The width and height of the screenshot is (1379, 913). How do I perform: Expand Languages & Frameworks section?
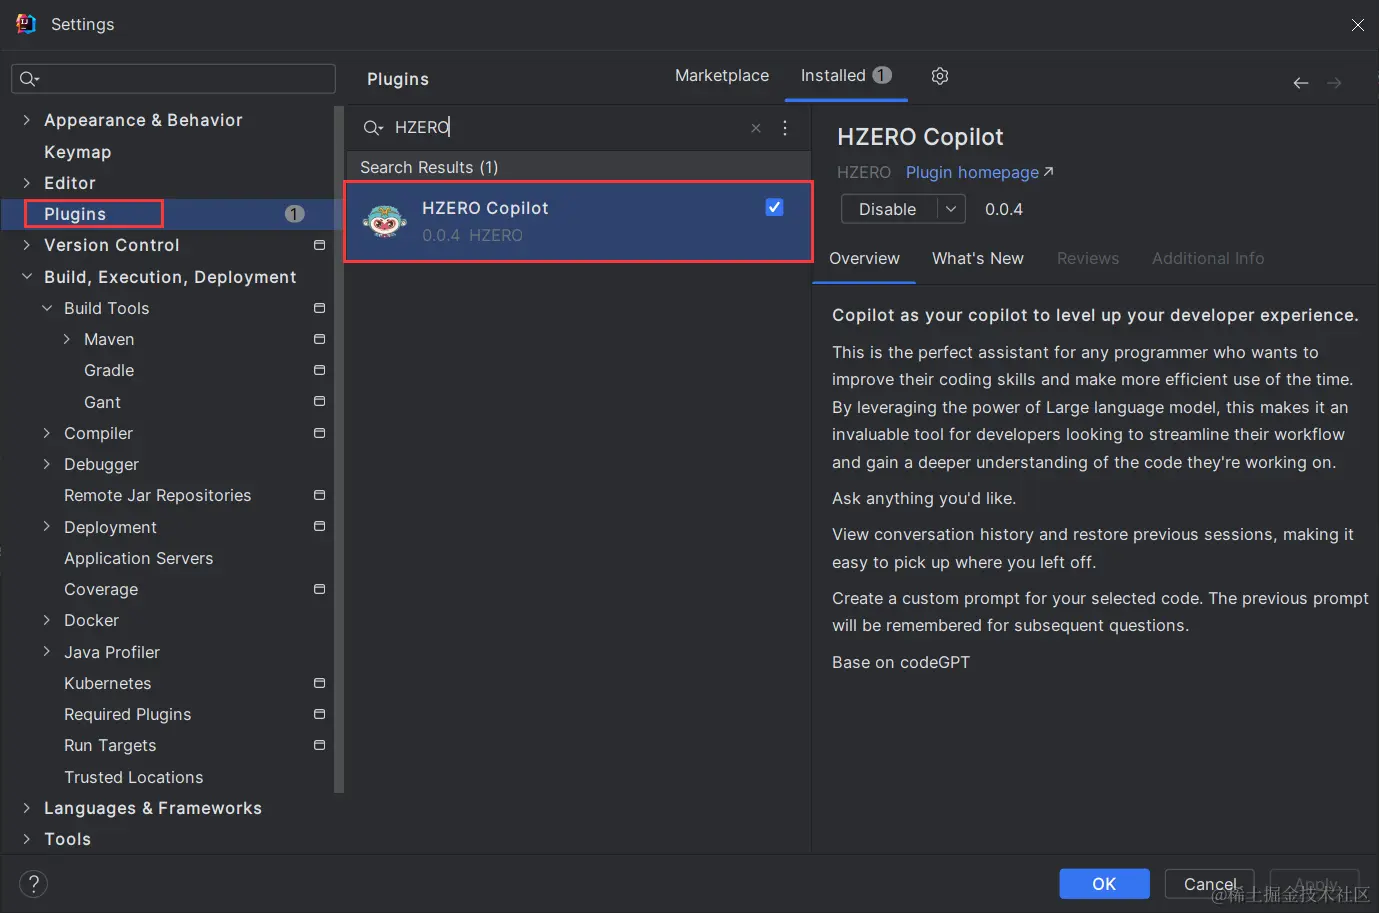[x=26, y=808]
